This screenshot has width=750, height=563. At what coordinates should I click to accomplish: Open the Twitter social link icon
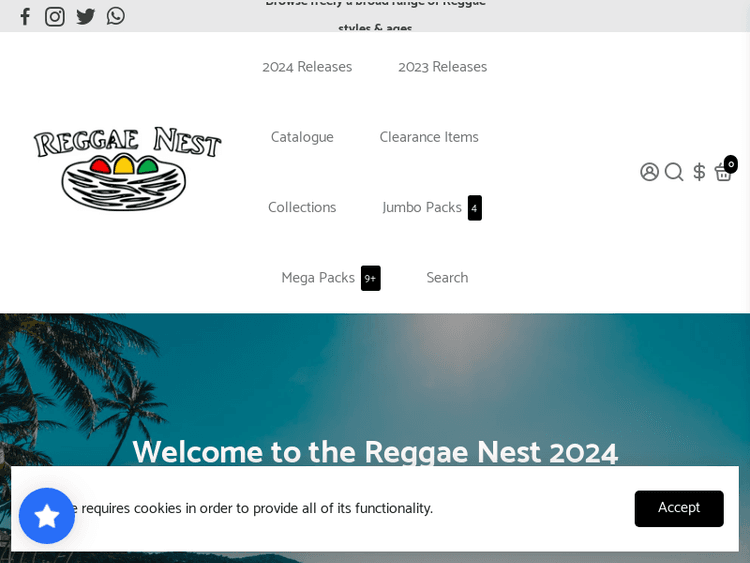point(86,16)
